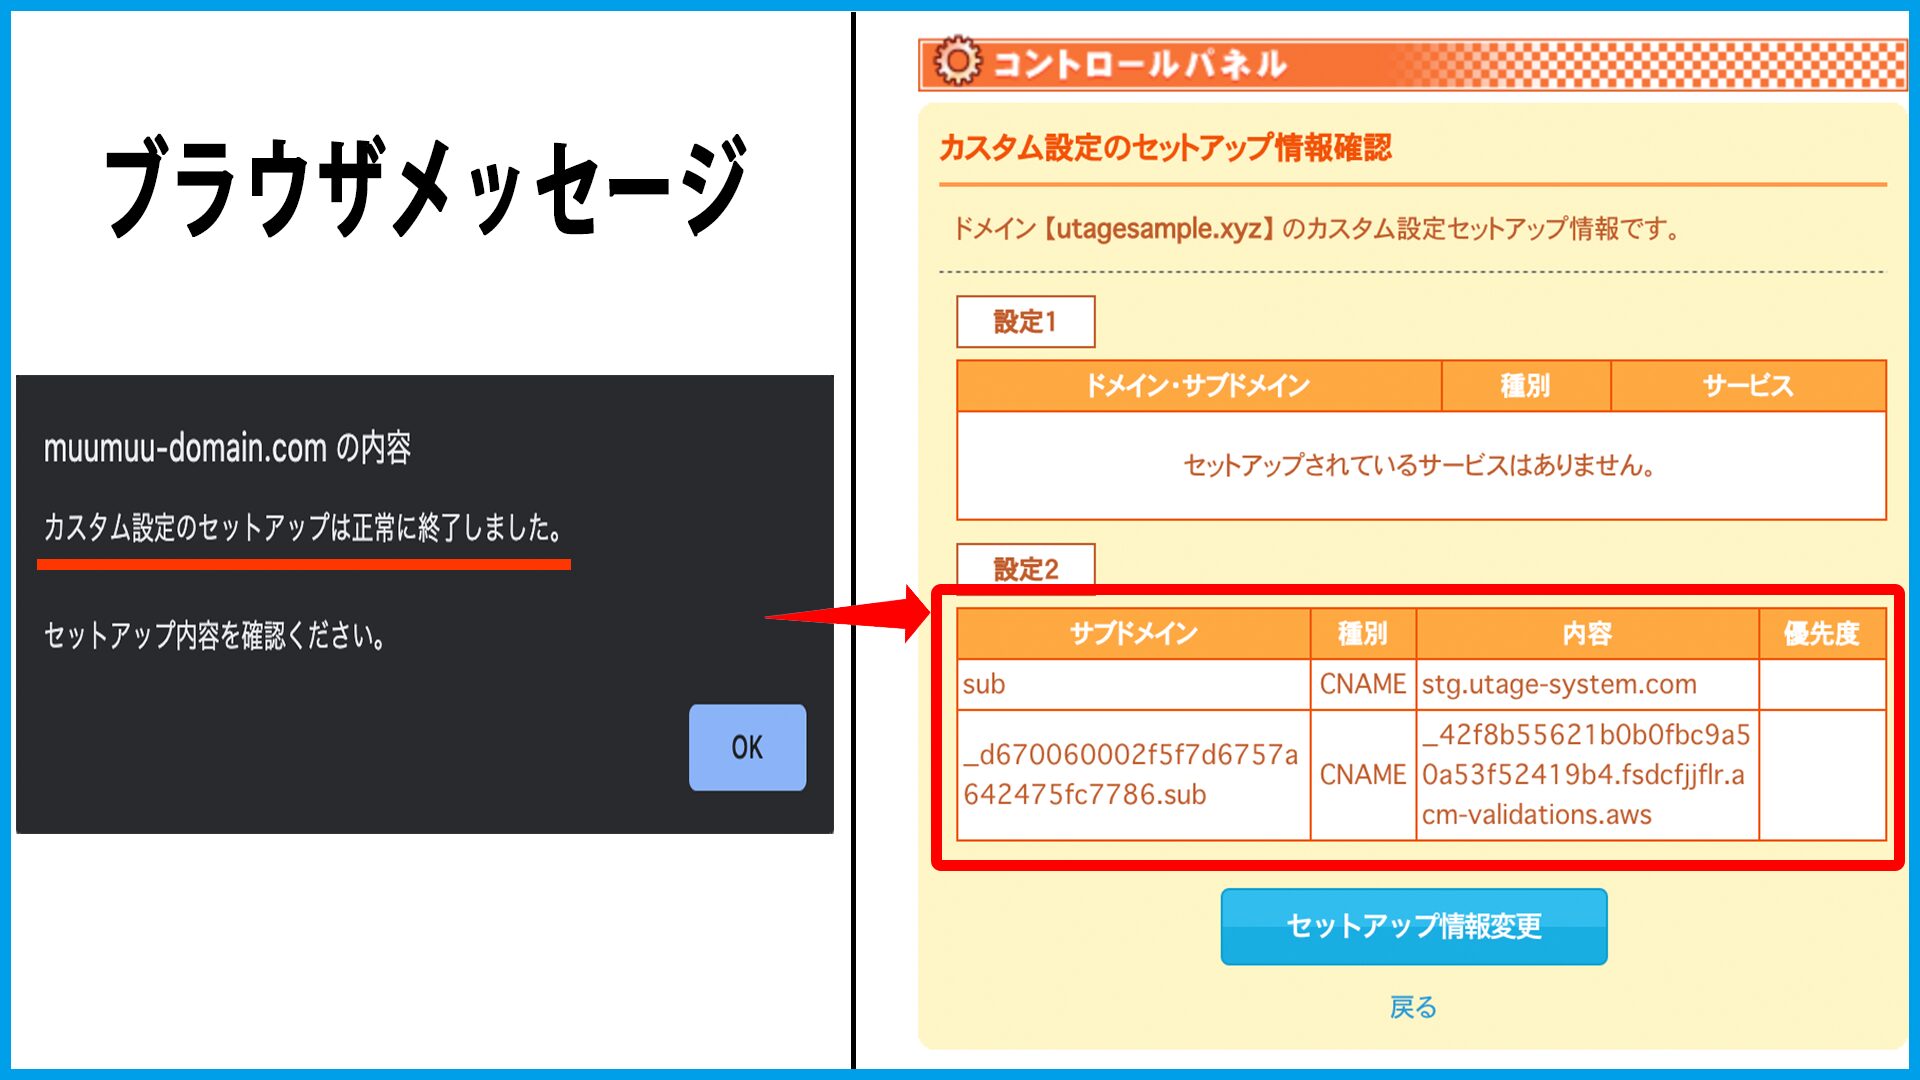1920x1080 pixels.
Task: Click the セットアップ内容を確認ください text
Action: tap(215, 635)
